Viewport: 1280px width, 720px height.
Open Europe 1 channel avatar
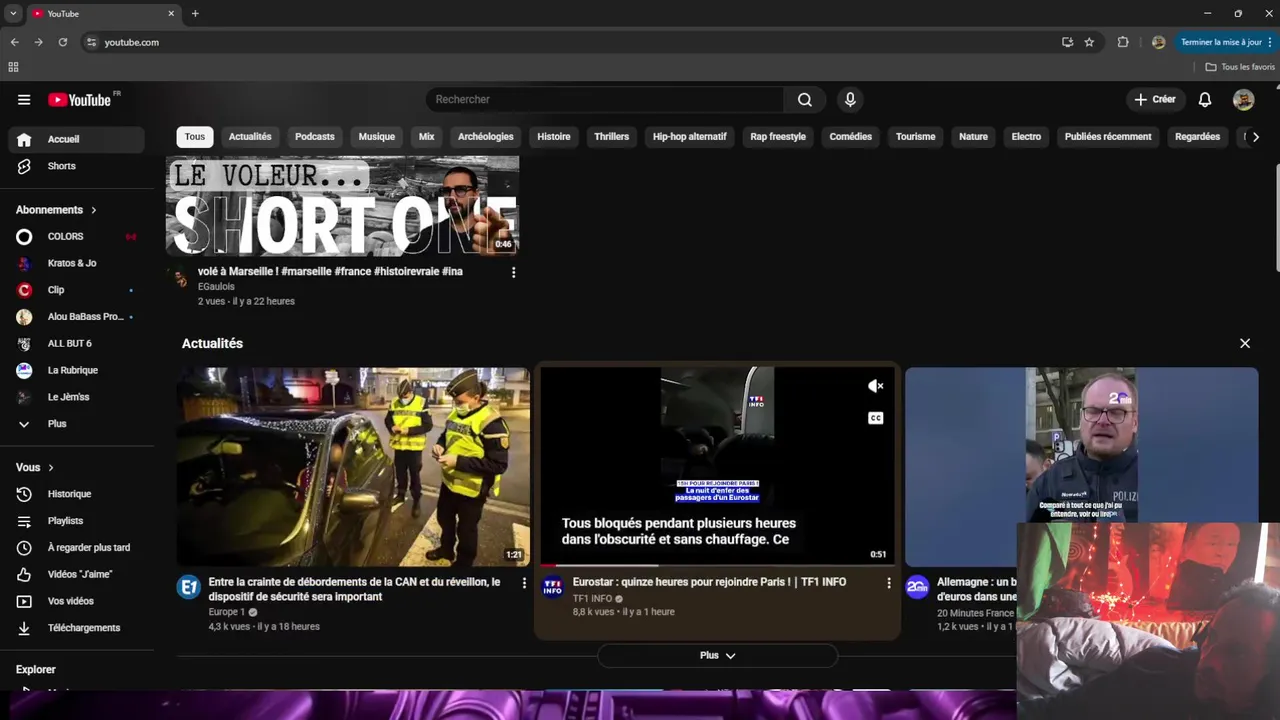(x=189, y=587)
